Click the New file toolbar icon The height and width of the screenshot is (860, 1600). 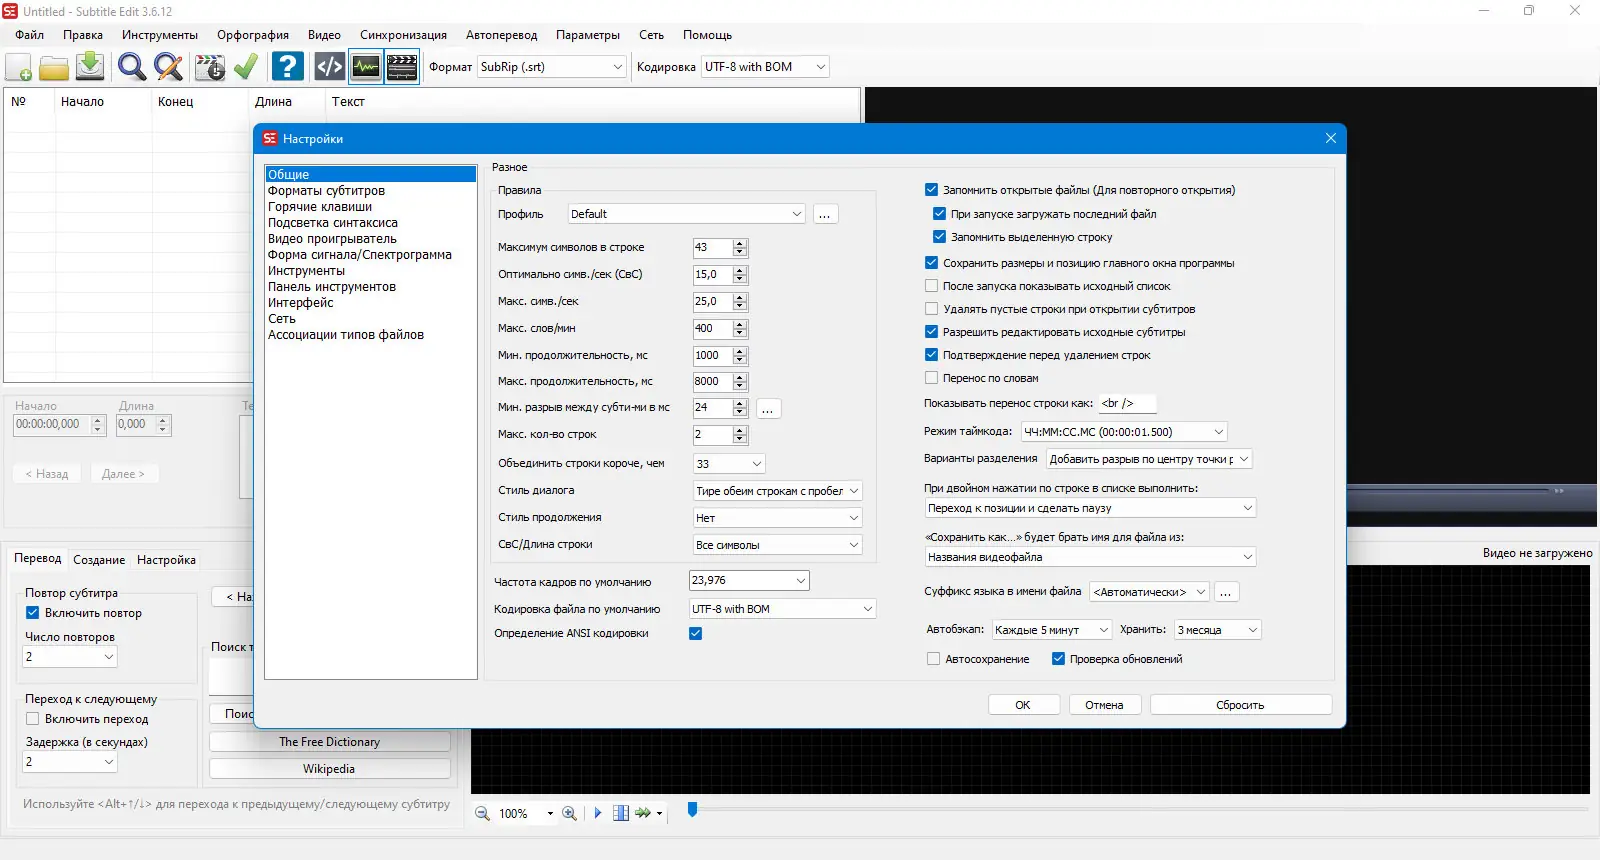pyautogui.click(x=19, y=67)
